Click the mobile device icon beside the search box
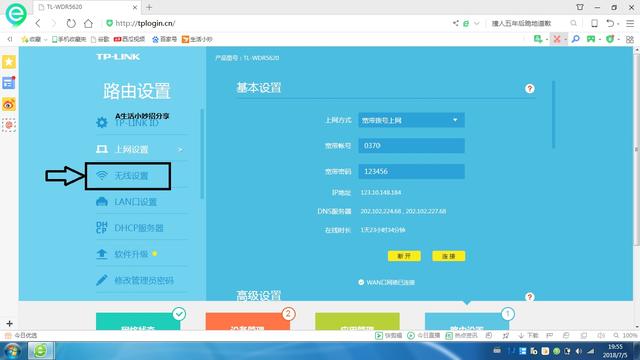 594,23
